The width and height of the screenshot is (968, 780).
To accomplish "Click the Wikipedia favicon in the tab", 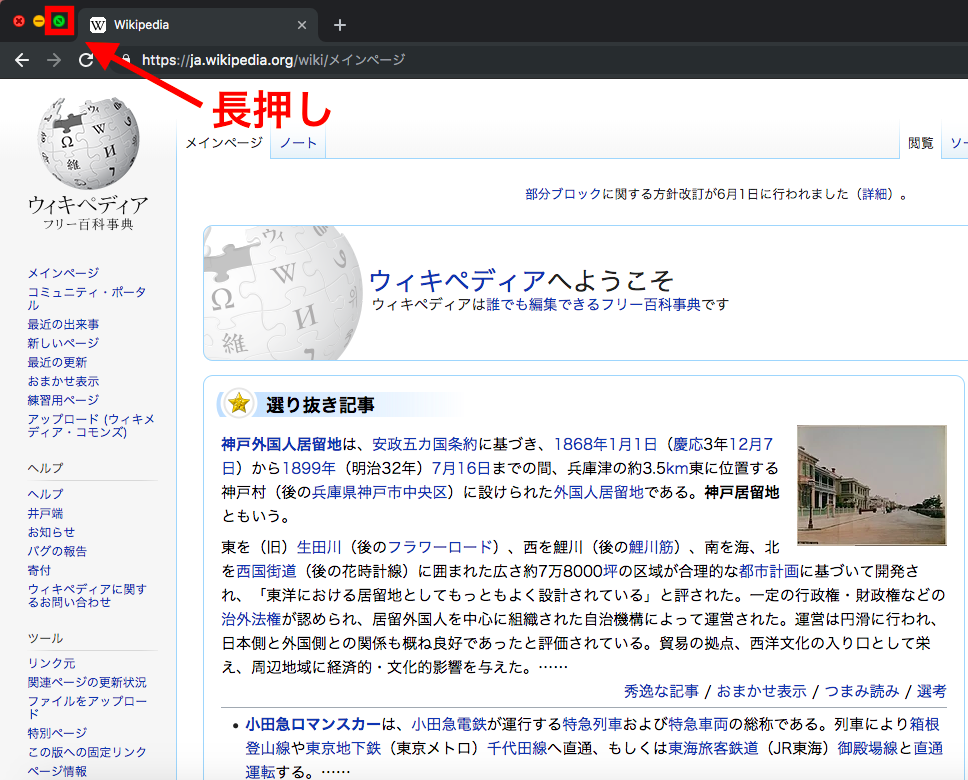I will 98,25.
